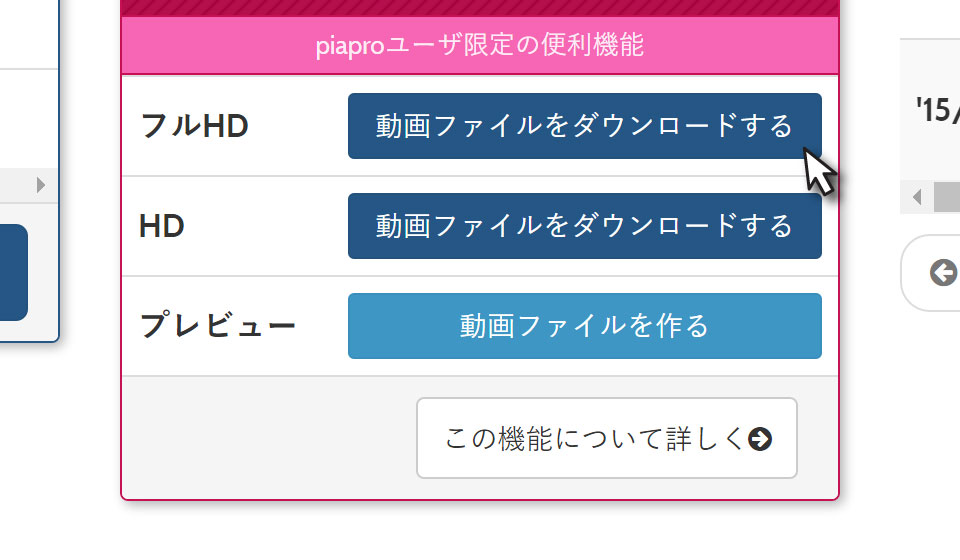The height and width of the screenshot is (560, 960).
Task: Select the フルHD row label
Action: point(194,126)
